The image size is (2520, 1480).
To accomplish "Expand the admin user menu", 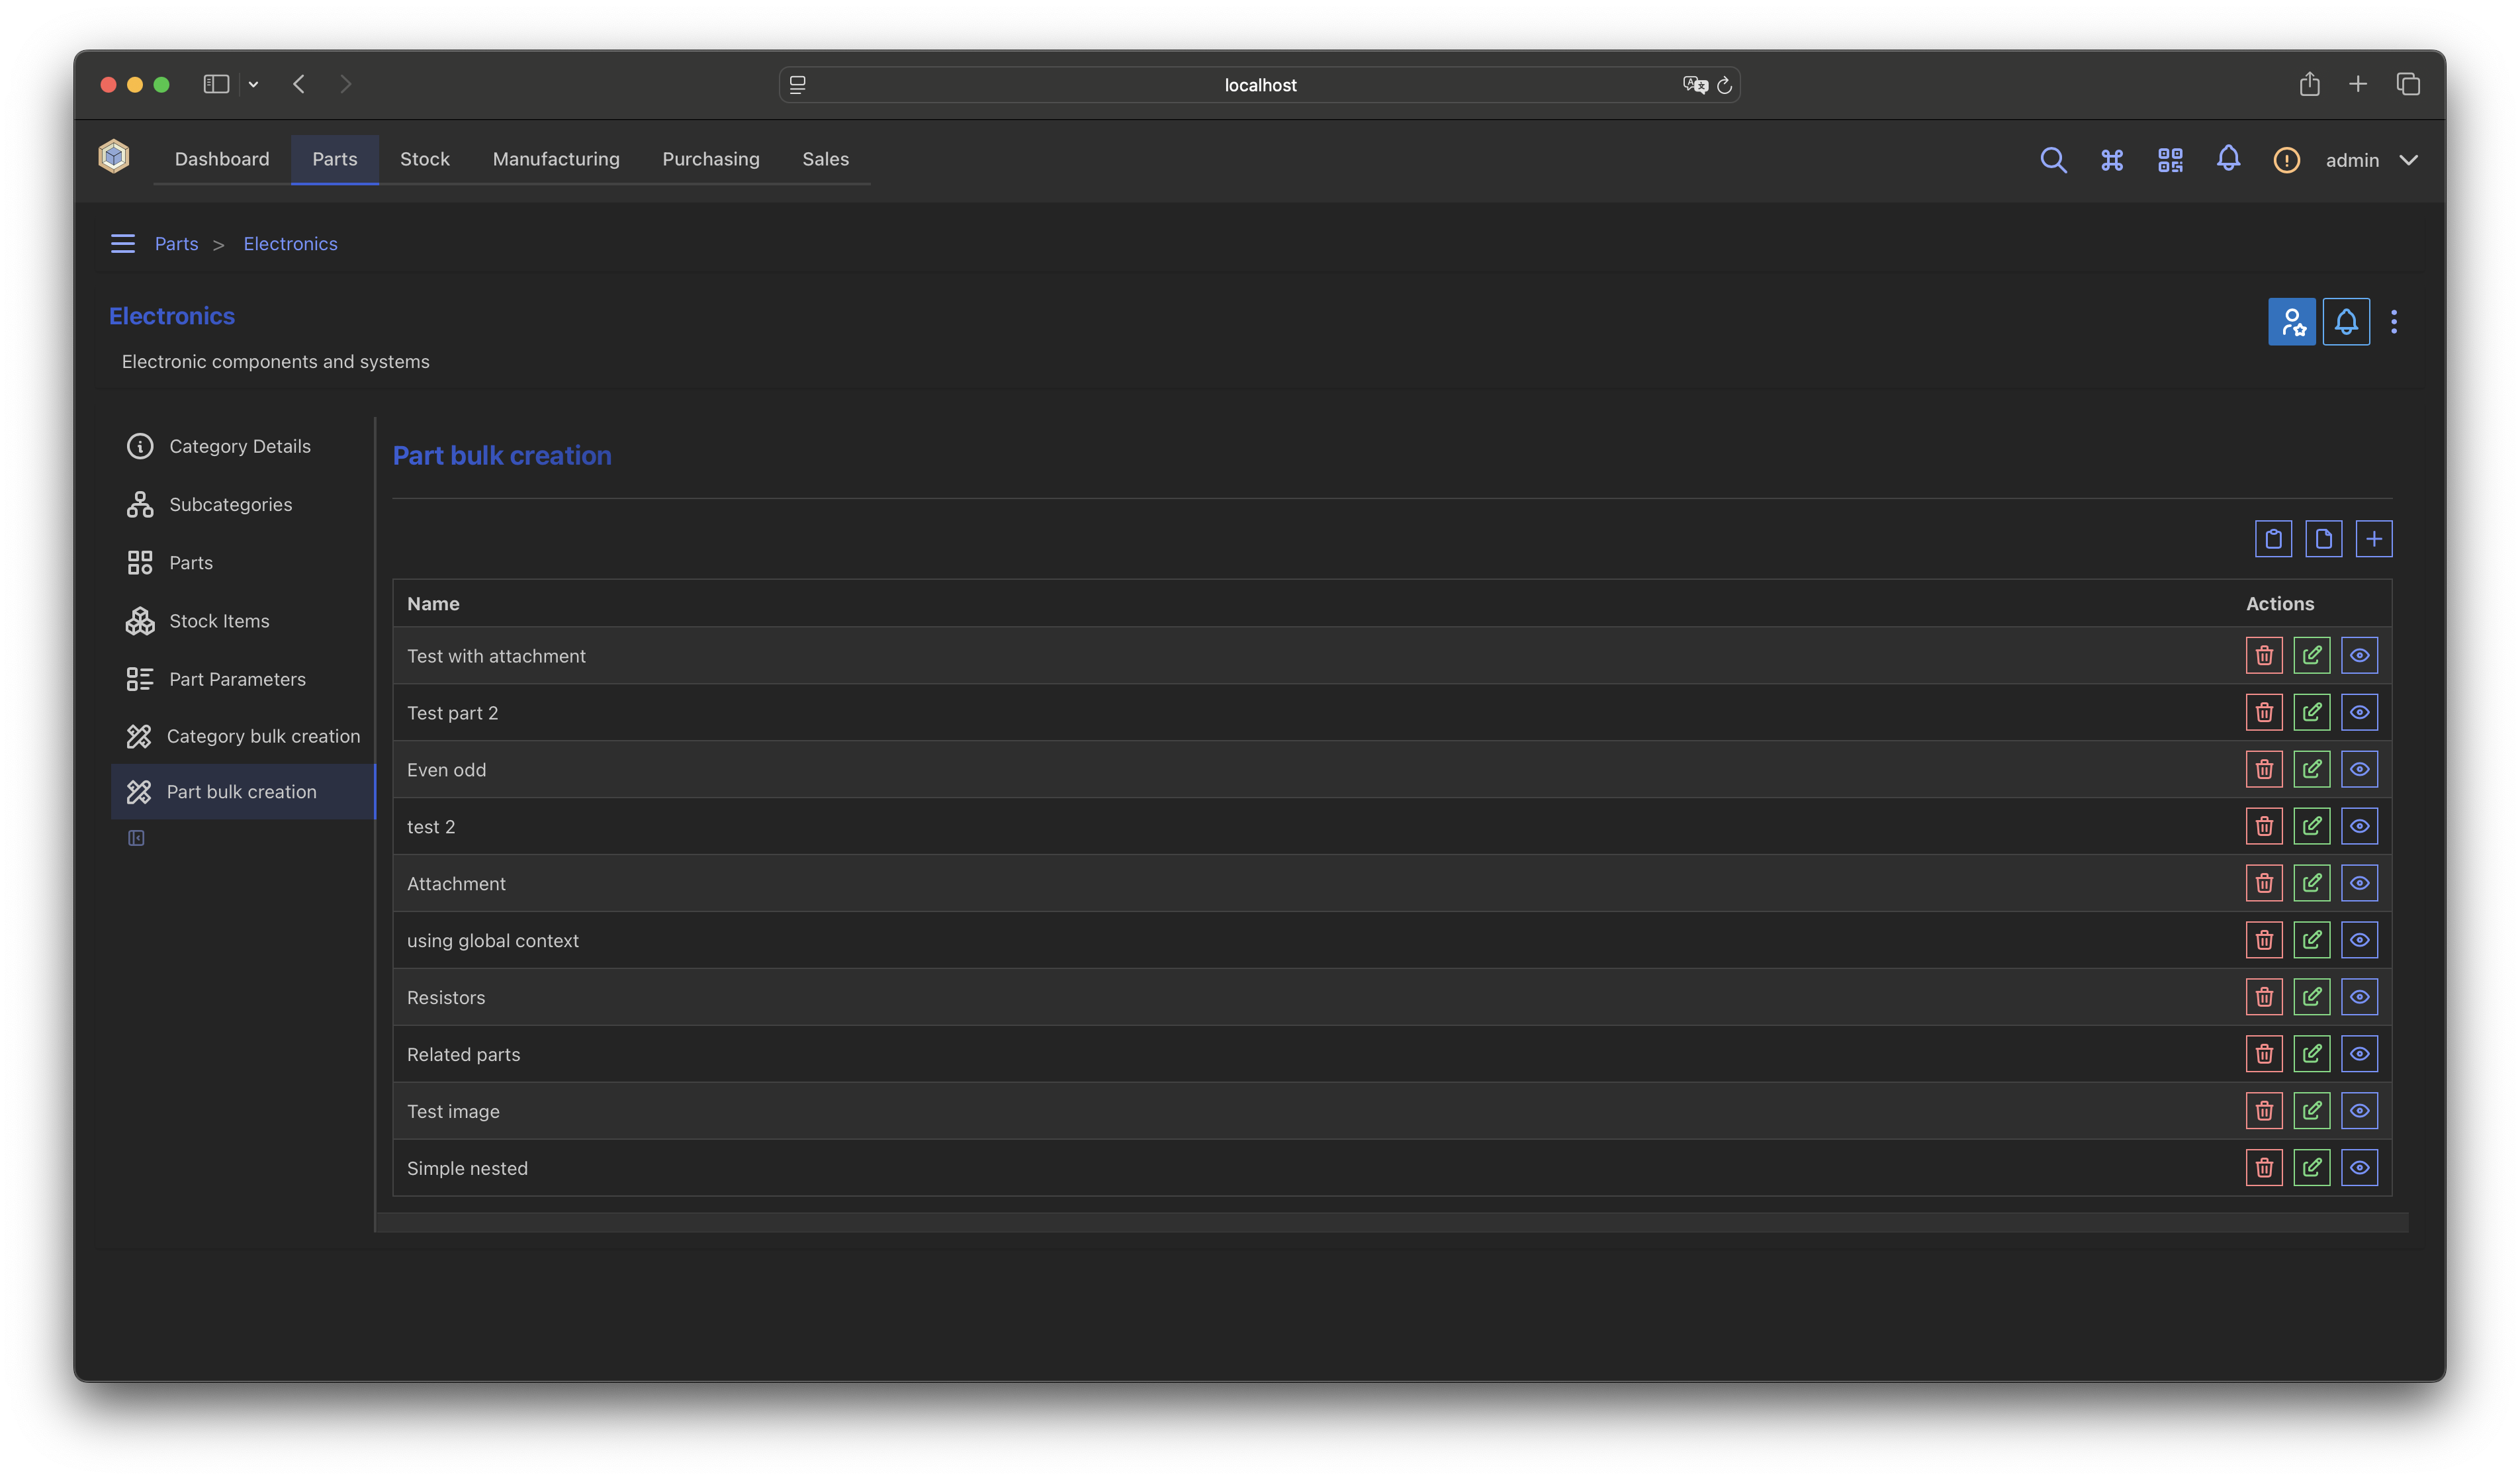I will (x=2371, y=160).
